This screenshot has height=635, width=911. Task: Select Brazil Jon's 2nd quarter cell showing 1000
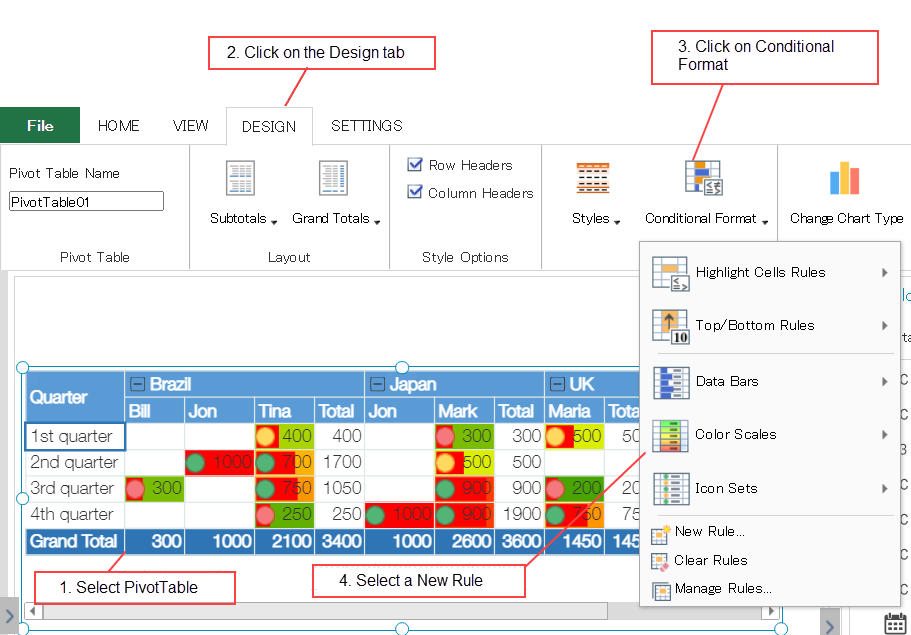(220, 462)
